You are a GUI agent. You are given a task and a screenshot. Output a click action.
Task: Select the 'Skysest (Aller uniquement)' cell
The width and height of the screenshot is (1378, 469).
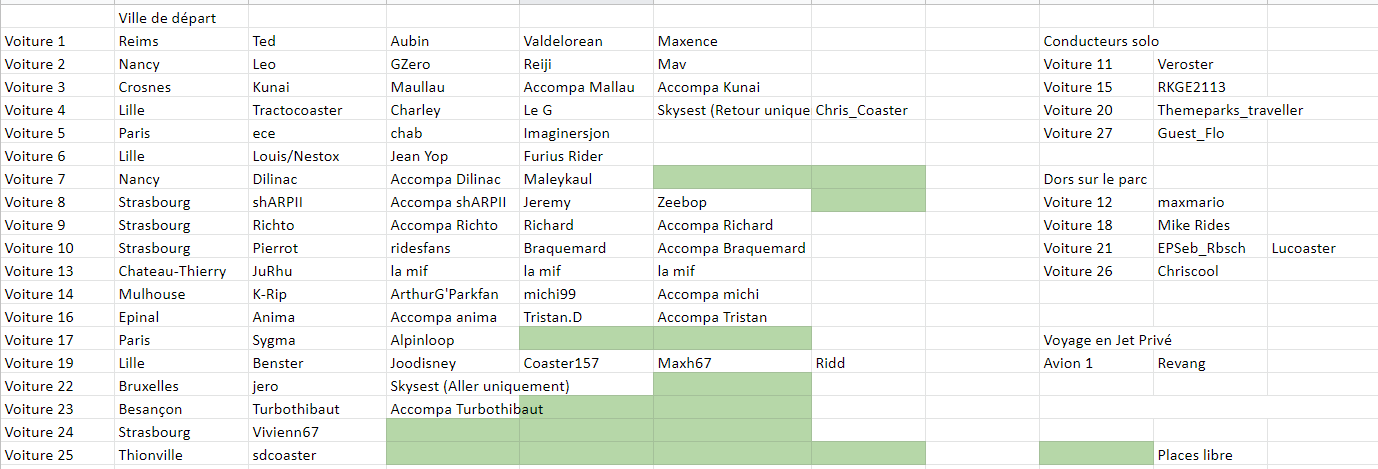(480, 386)
